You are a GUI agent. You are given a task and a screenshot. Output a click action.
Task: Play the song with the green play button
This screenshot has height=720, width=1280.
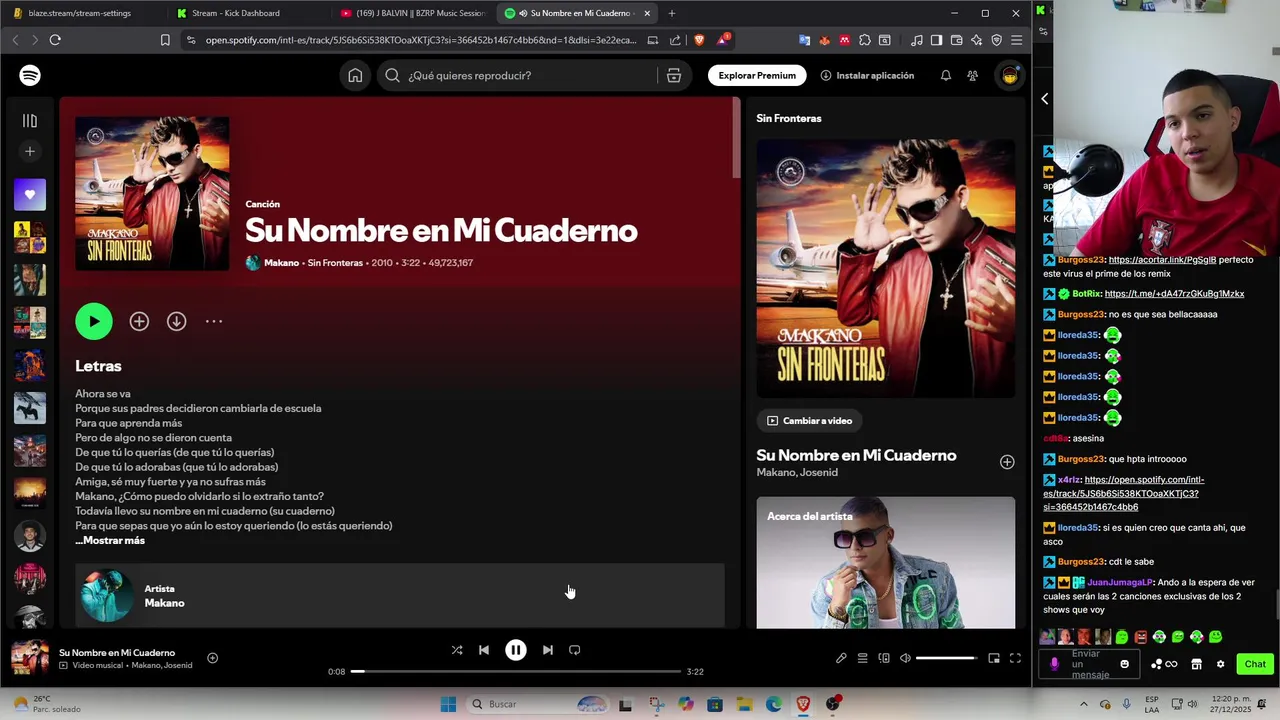(x=94, y=321)
